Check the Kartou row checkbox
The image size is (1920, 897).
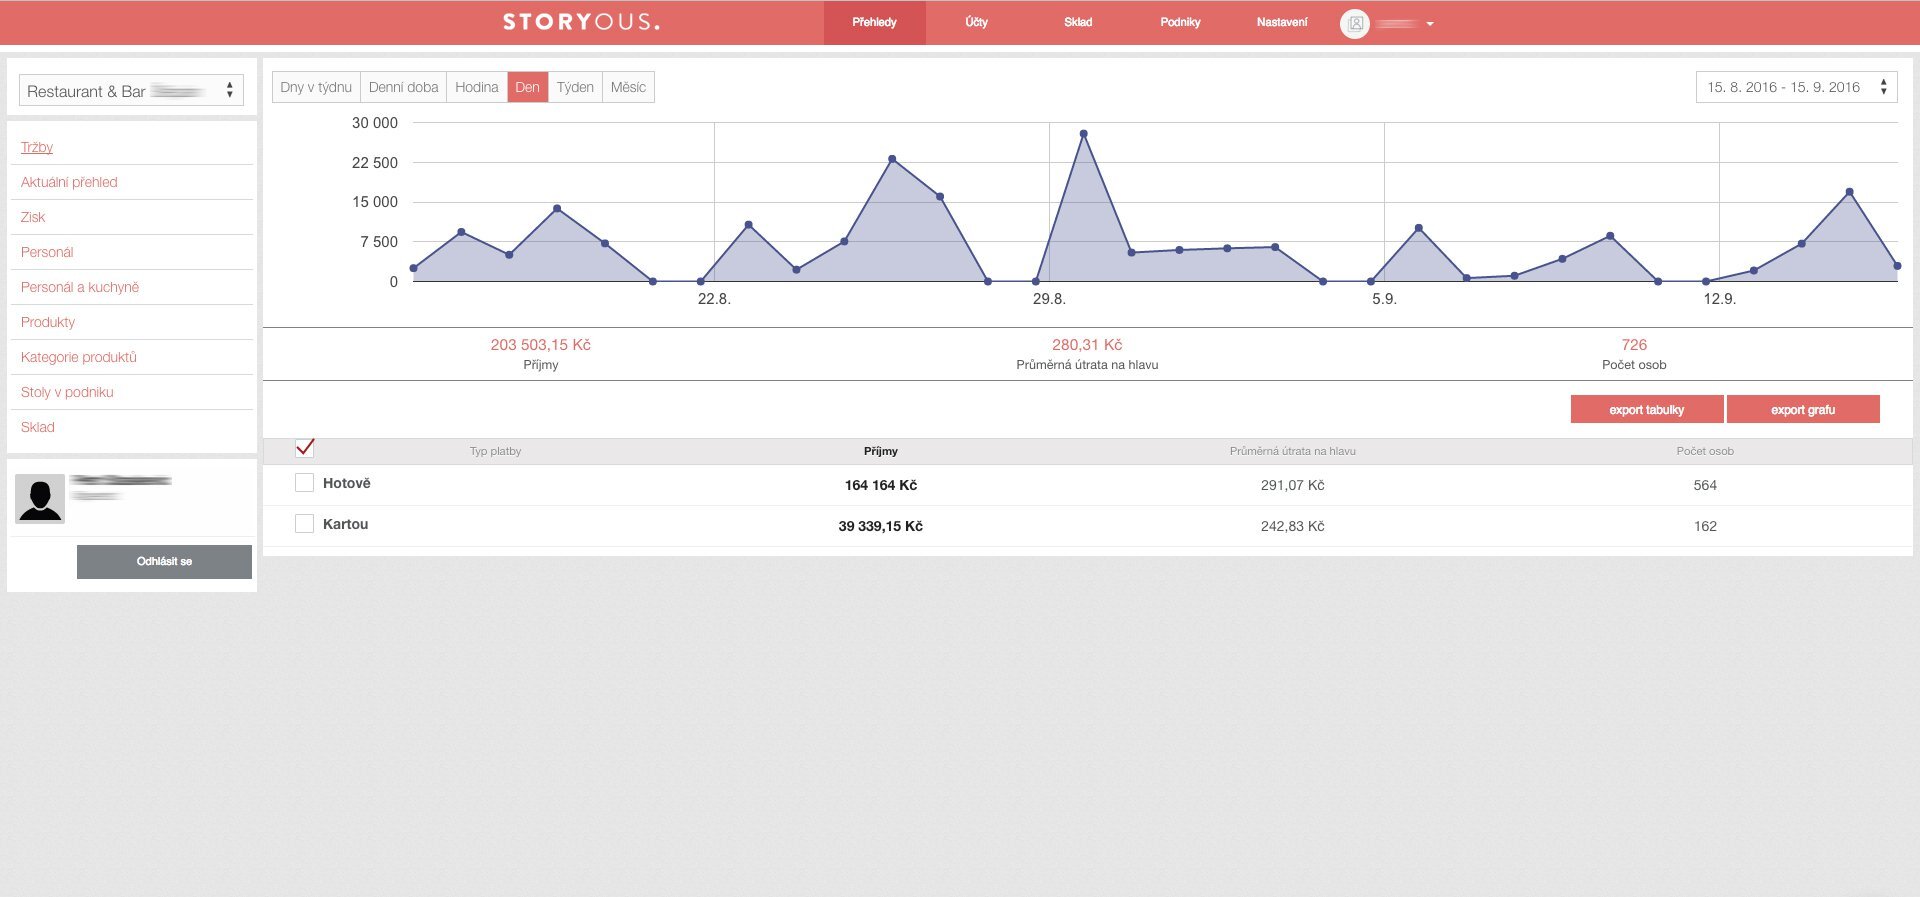pyautogui.click(x=305, y=524)
